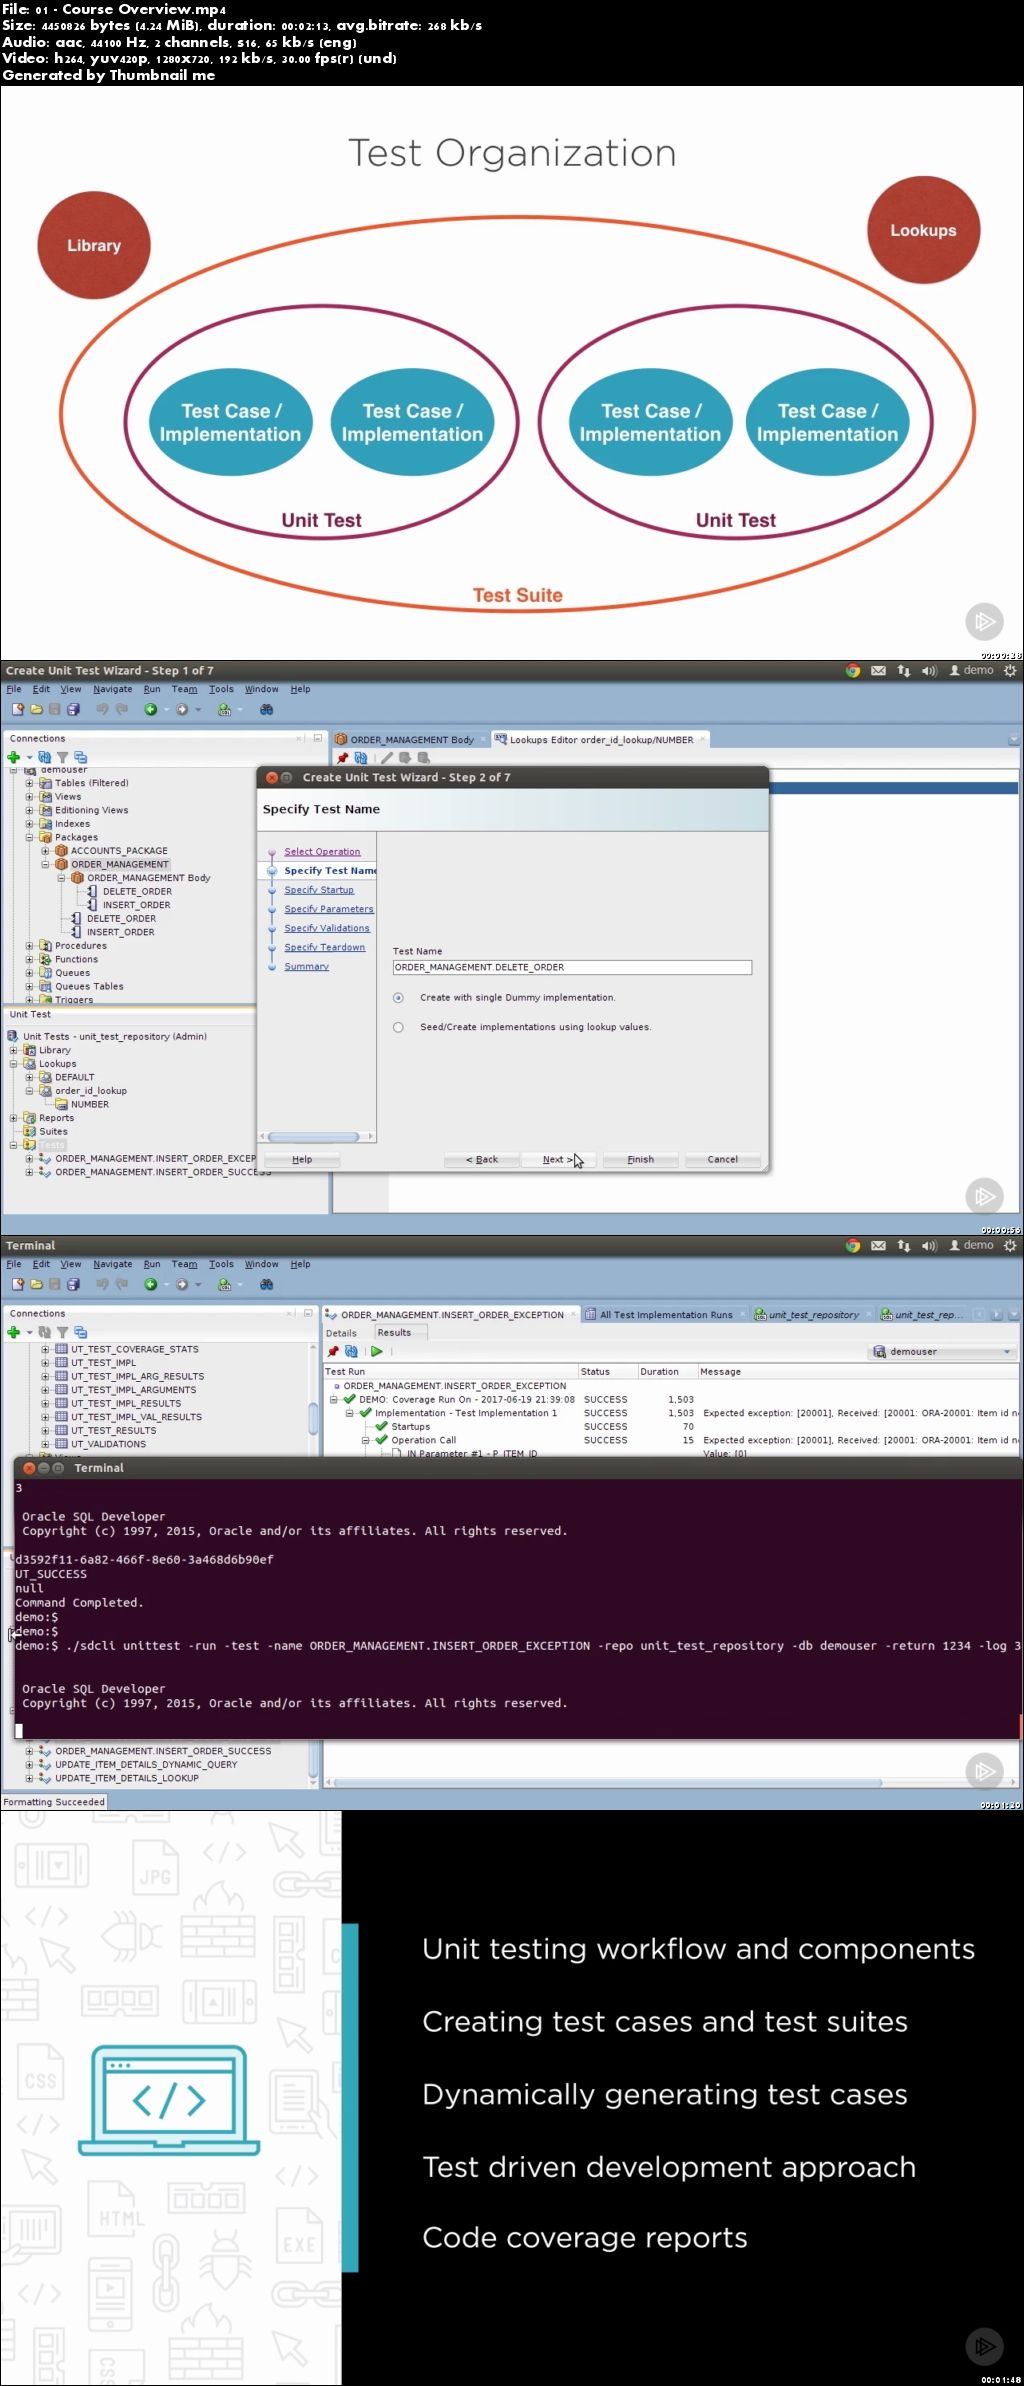
Task: Click the Next button in the wizard
Action: coord(557,1160)
